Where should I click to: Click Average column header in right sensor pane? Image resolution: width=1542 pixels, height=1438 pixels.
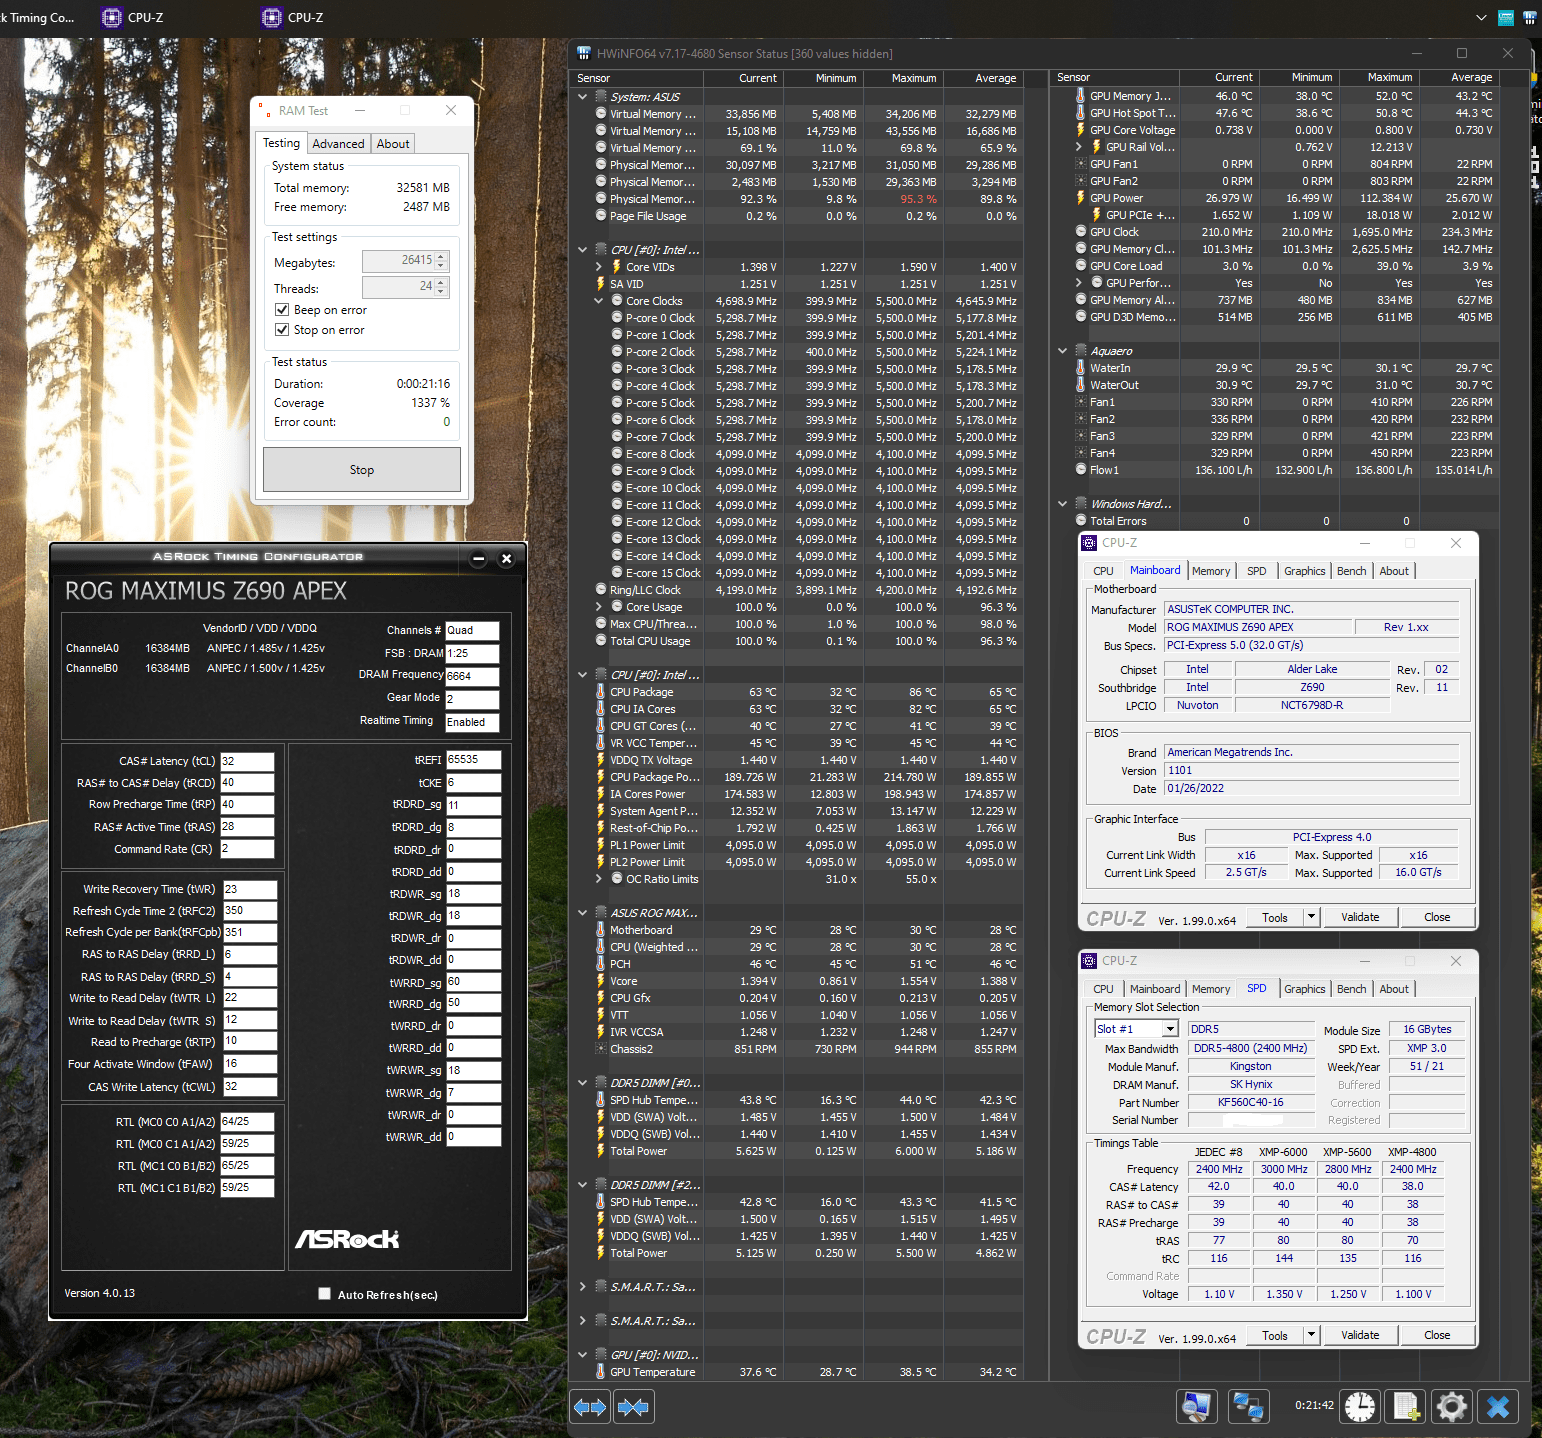point(1459,78)
